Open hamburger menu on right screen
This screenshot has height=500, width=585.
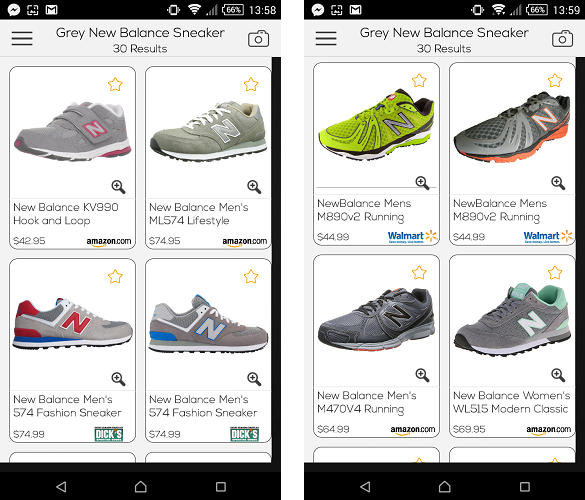coord(326,38)
